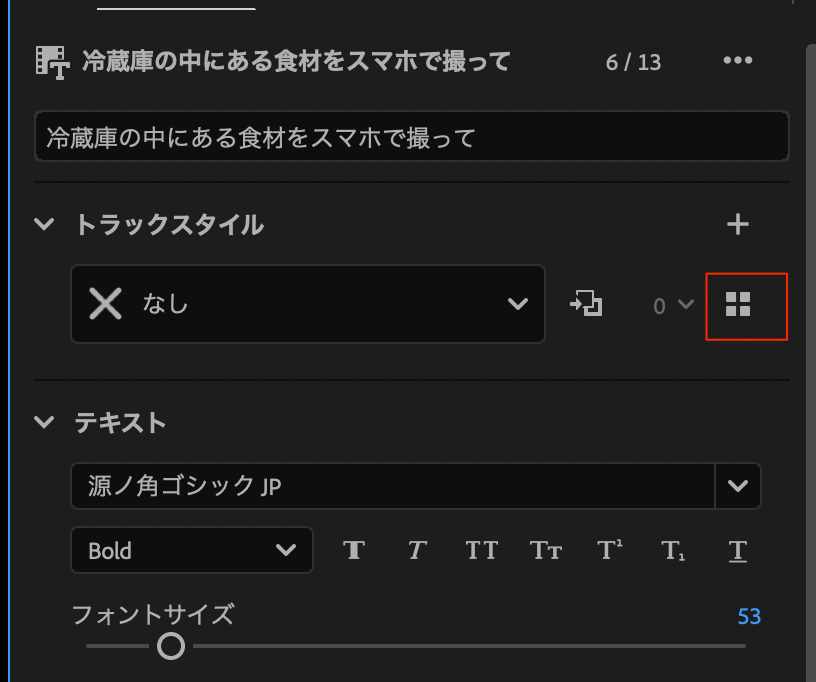Enable all caps formatting
The width and height of the screenshot is (816, 682).
481,550
